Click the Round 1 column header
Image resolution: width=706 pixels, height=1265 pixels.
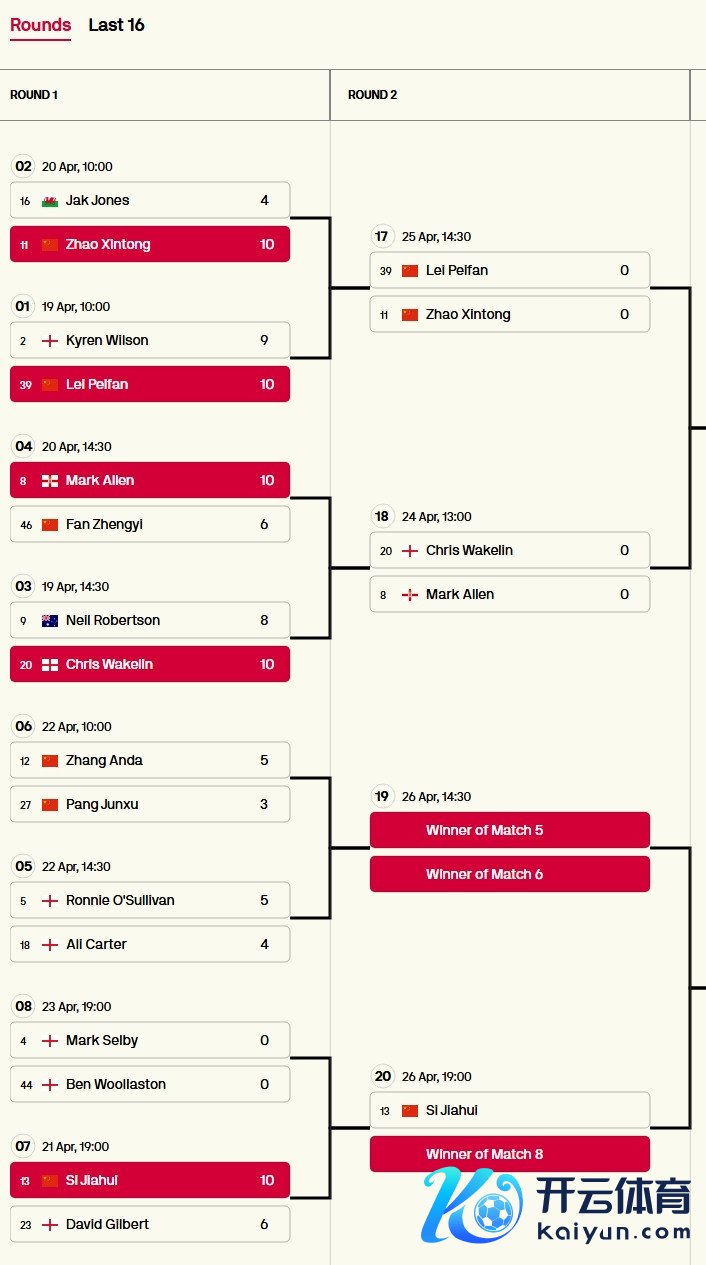pyautogui.click(x=34, y=95)
